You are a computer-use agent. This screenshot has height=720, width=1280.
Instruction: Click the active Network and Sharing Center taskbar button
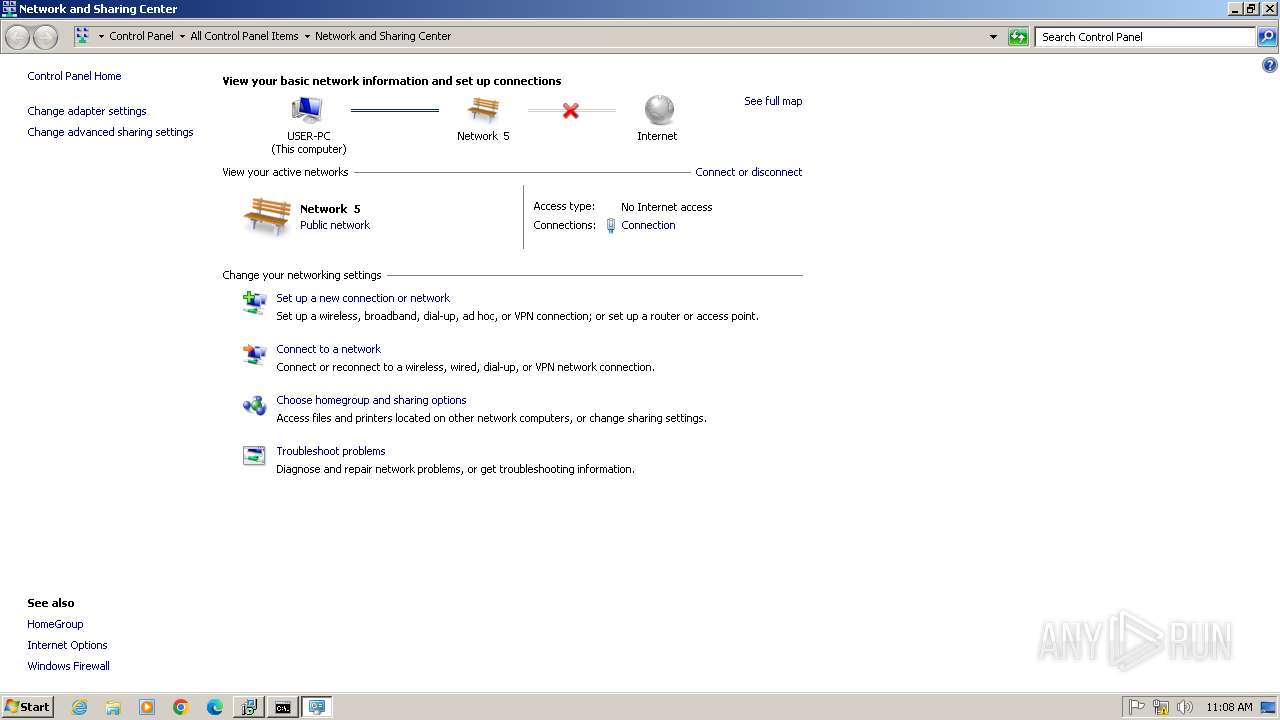(x=317, y=707)
